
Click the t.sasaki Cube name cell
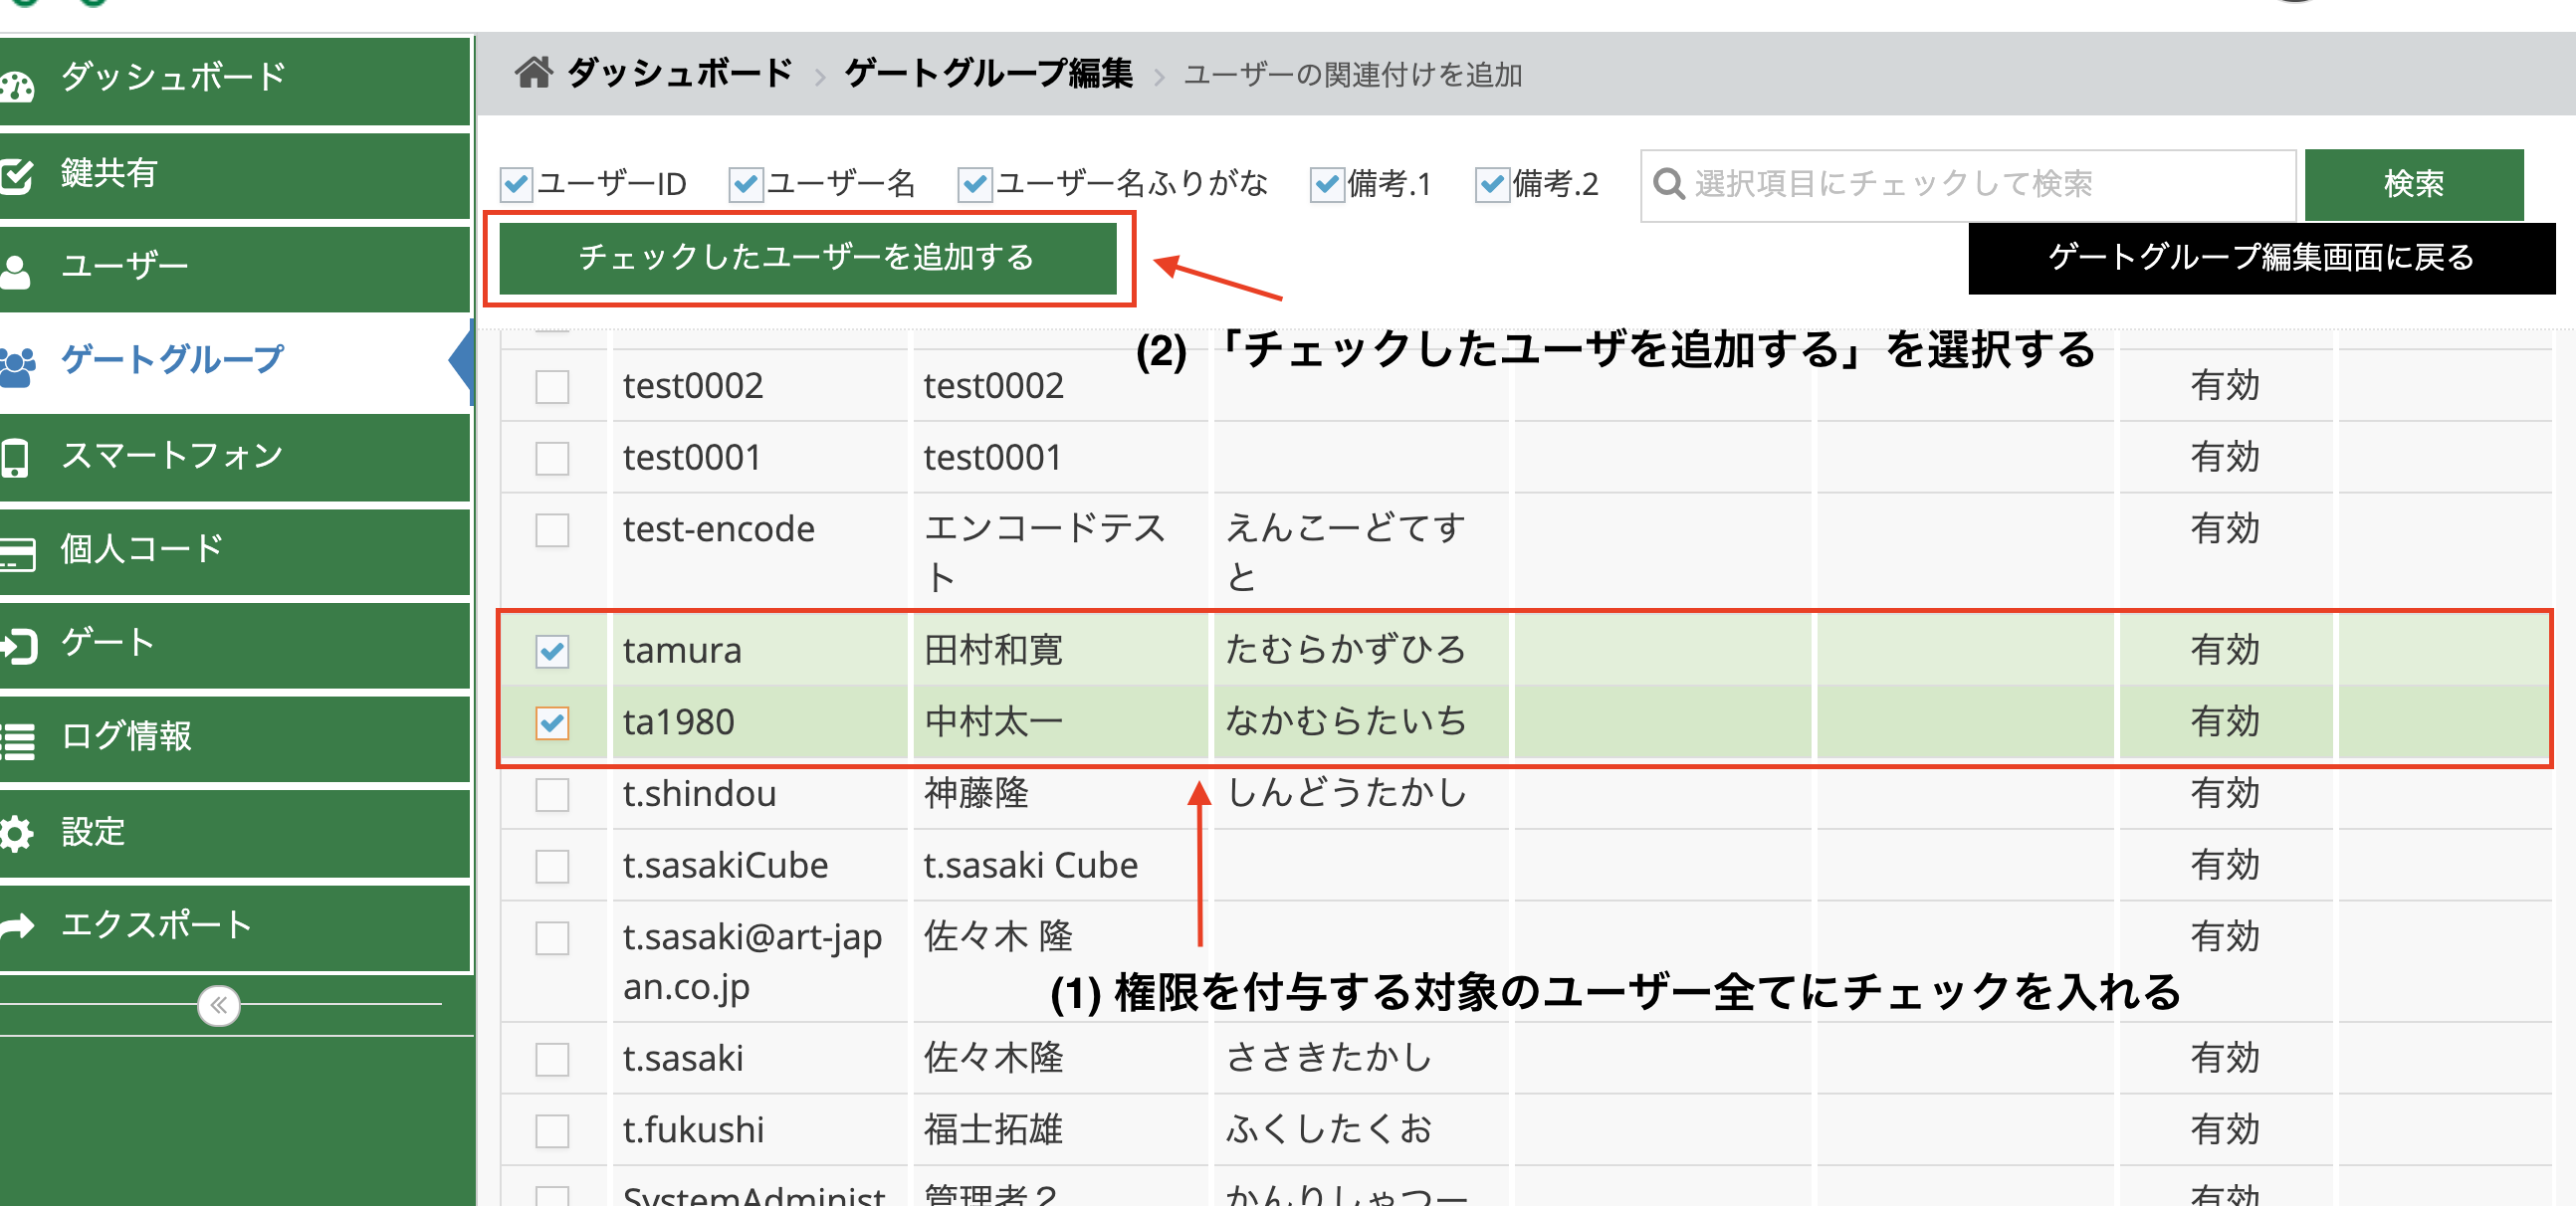point(1060,866)
